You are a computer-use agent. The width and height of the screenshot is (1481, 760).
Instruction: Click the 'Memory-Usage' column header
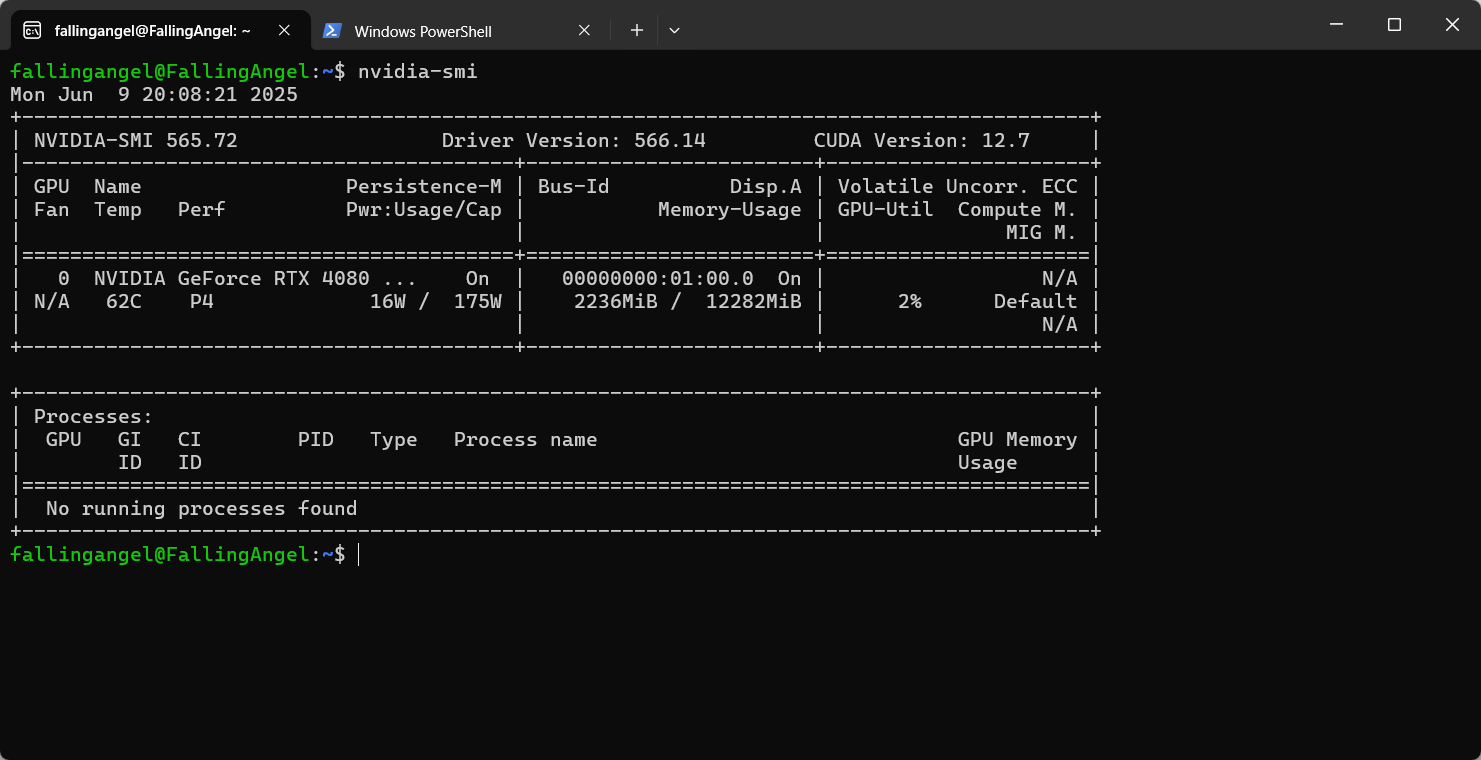click(730, 210)
